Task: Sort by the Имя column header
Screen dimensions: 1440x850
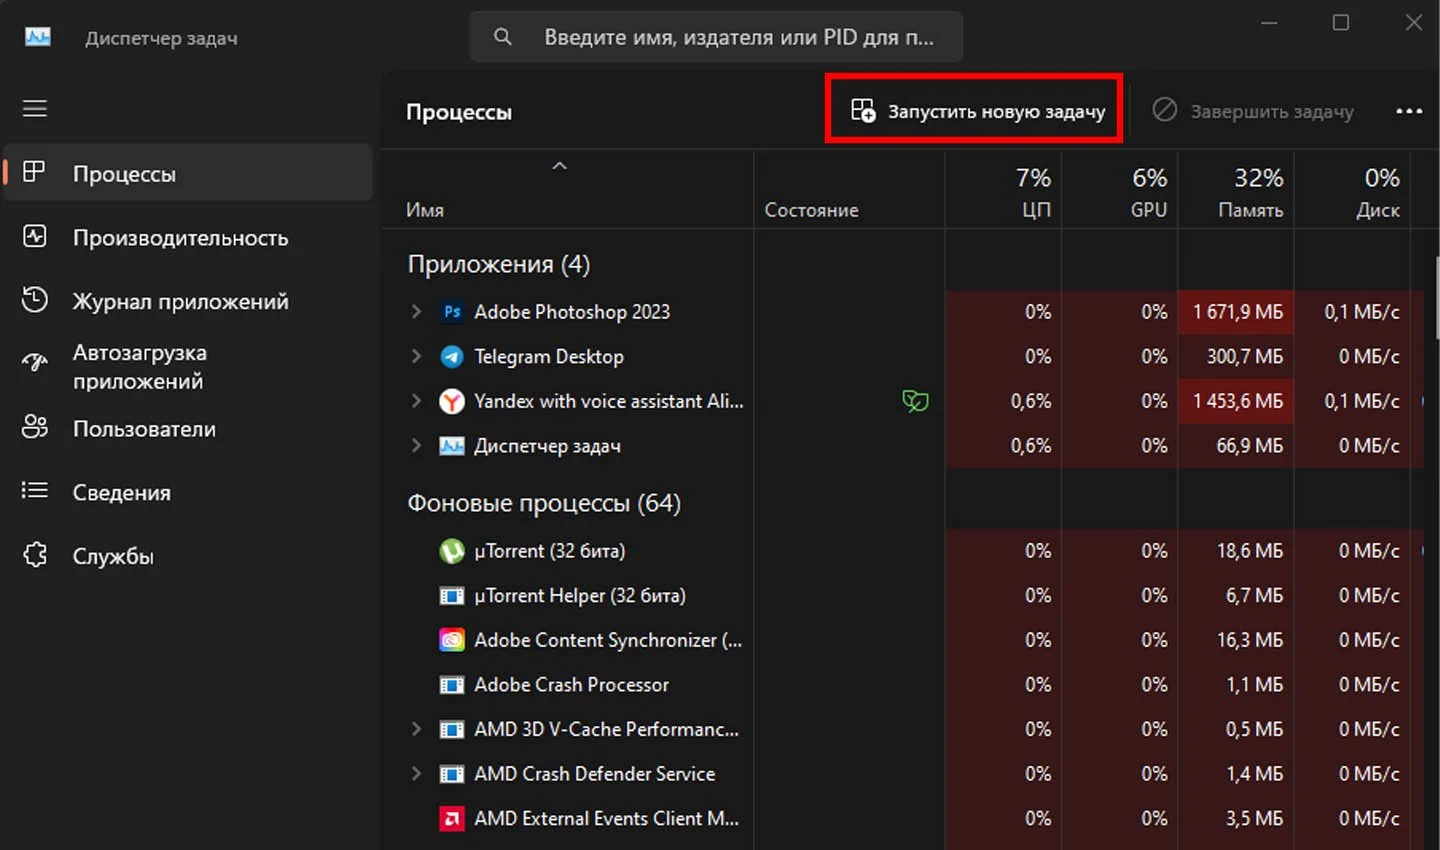Action: pos(567,190)
